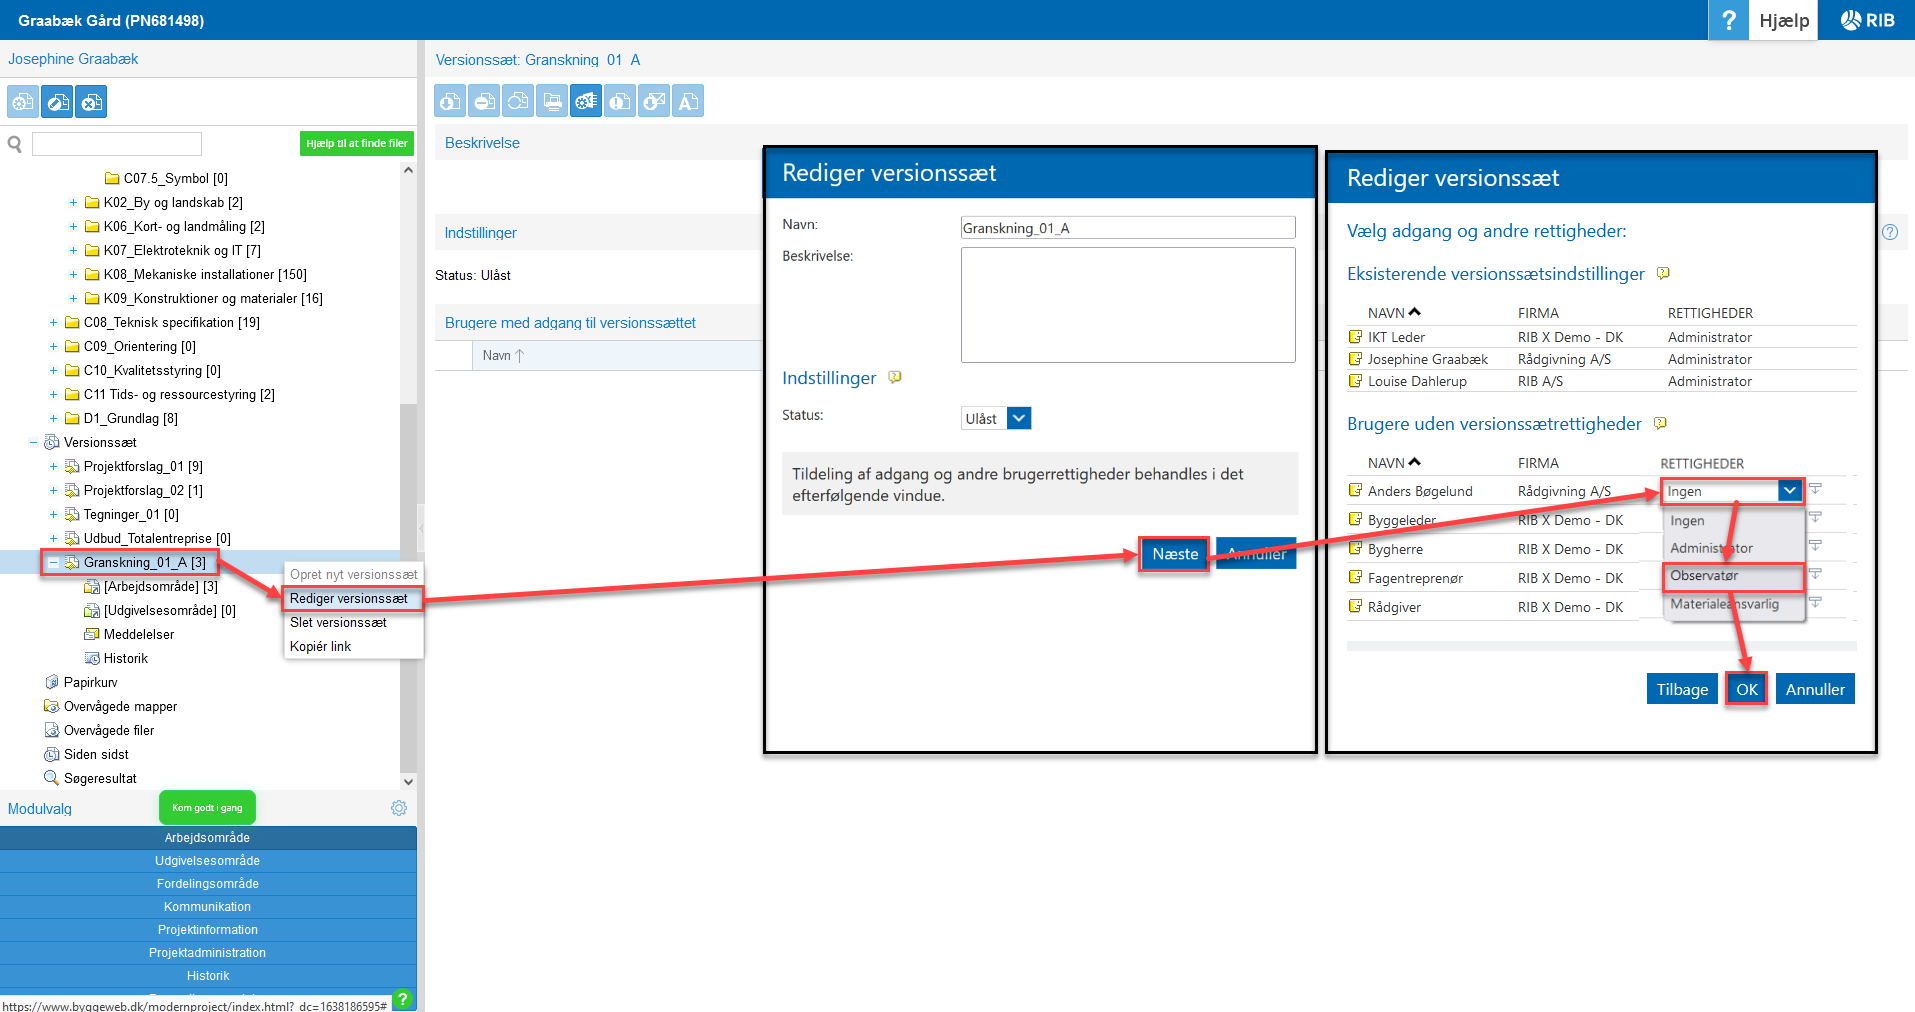The width and height of the screenshot is (1915, 1012).
Task: Click the print folder toolbar icon
Action: pyautogui.click(x=552, y=101)
